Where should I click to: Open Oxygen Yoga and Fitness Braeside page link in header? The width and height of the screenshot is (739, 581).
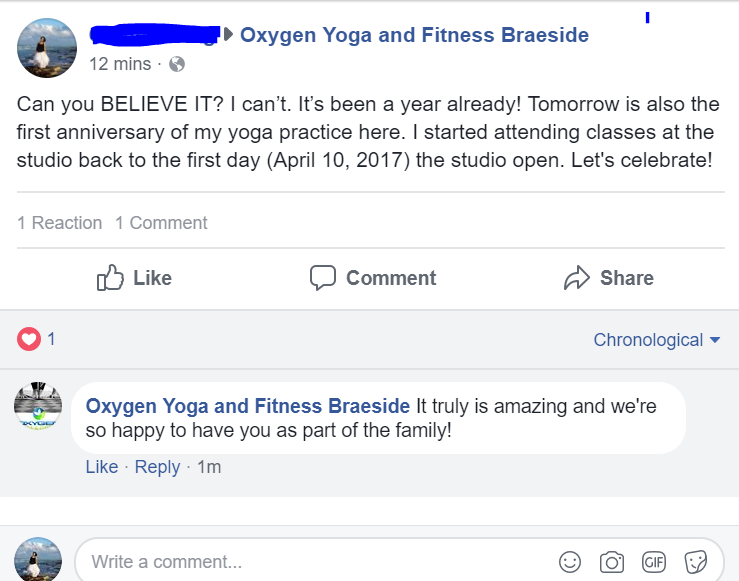point(414,36)
